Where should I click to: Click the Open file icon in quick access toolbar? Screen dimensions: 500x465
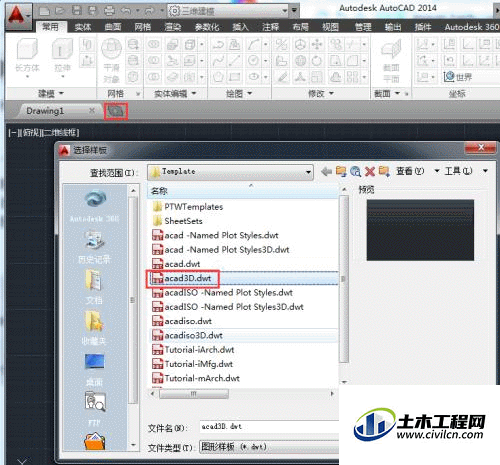pyautogui.click(x=60, y=11)
